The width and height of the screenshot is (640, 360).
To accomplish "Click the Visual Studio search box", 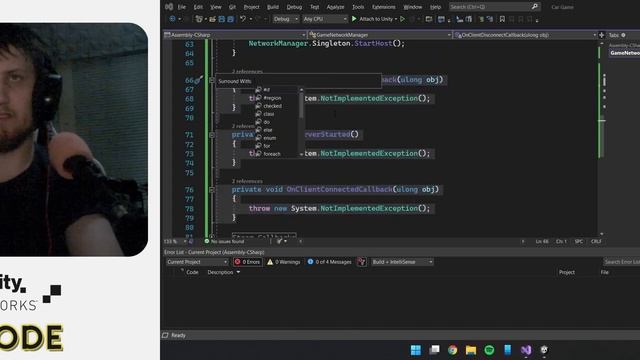I will coord(494,7).
